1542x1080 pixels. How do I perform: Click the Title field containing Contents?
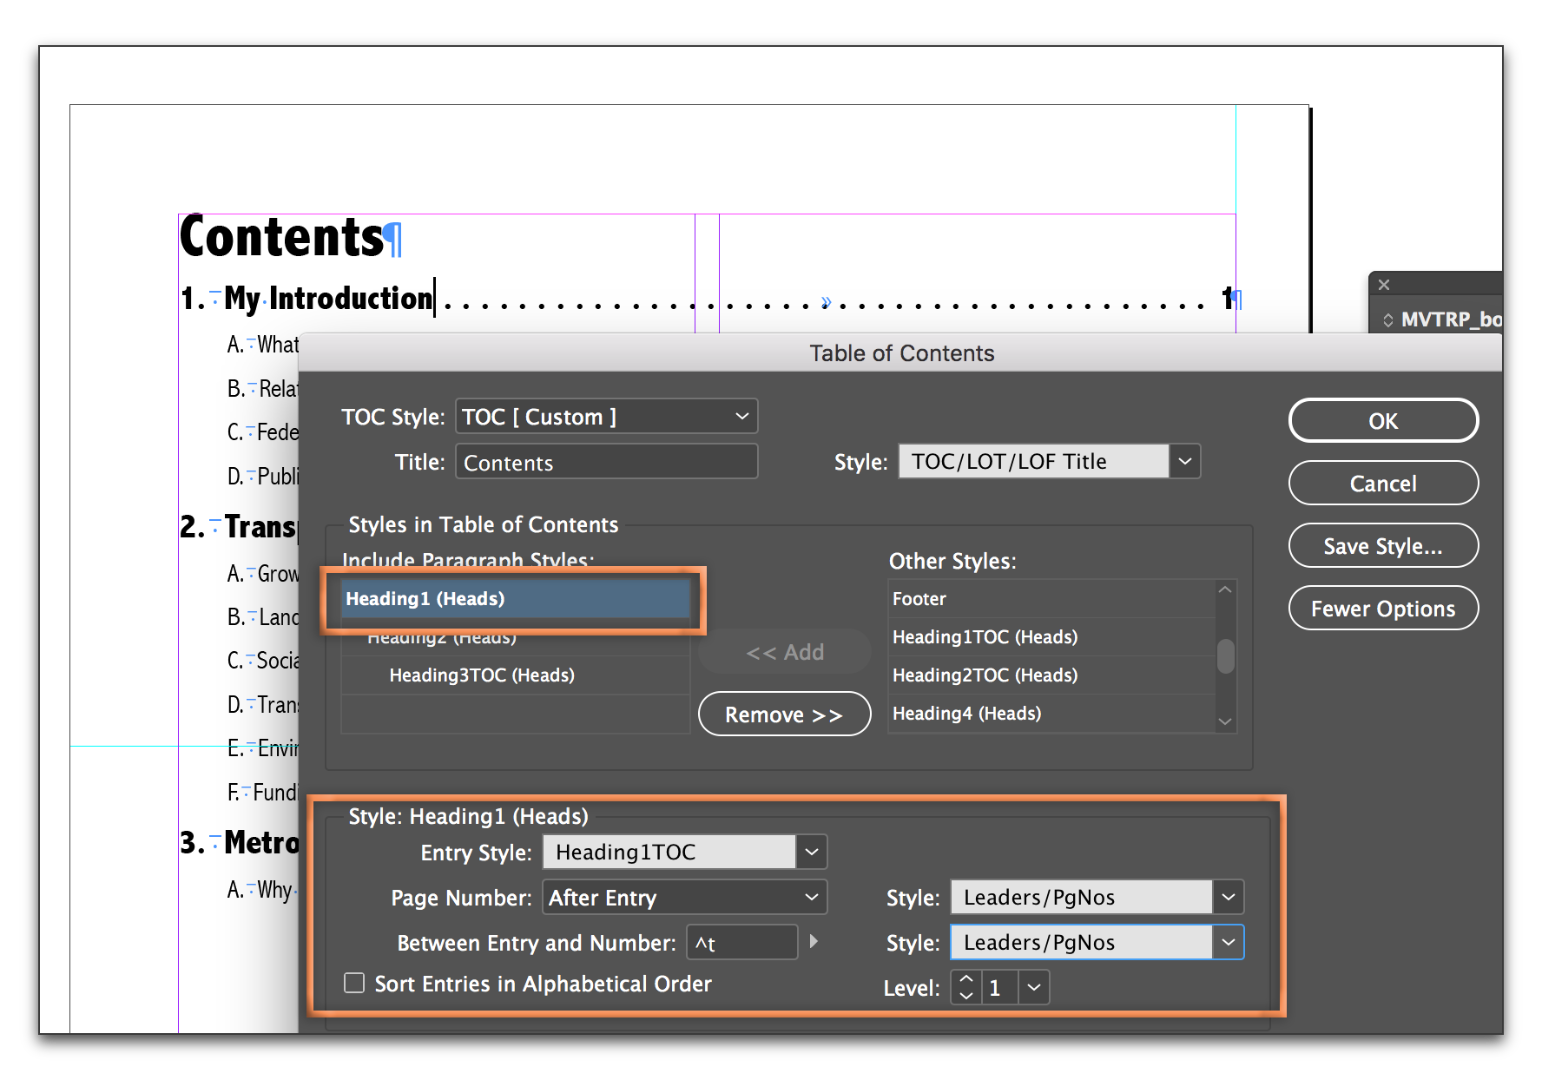point(606,461)
